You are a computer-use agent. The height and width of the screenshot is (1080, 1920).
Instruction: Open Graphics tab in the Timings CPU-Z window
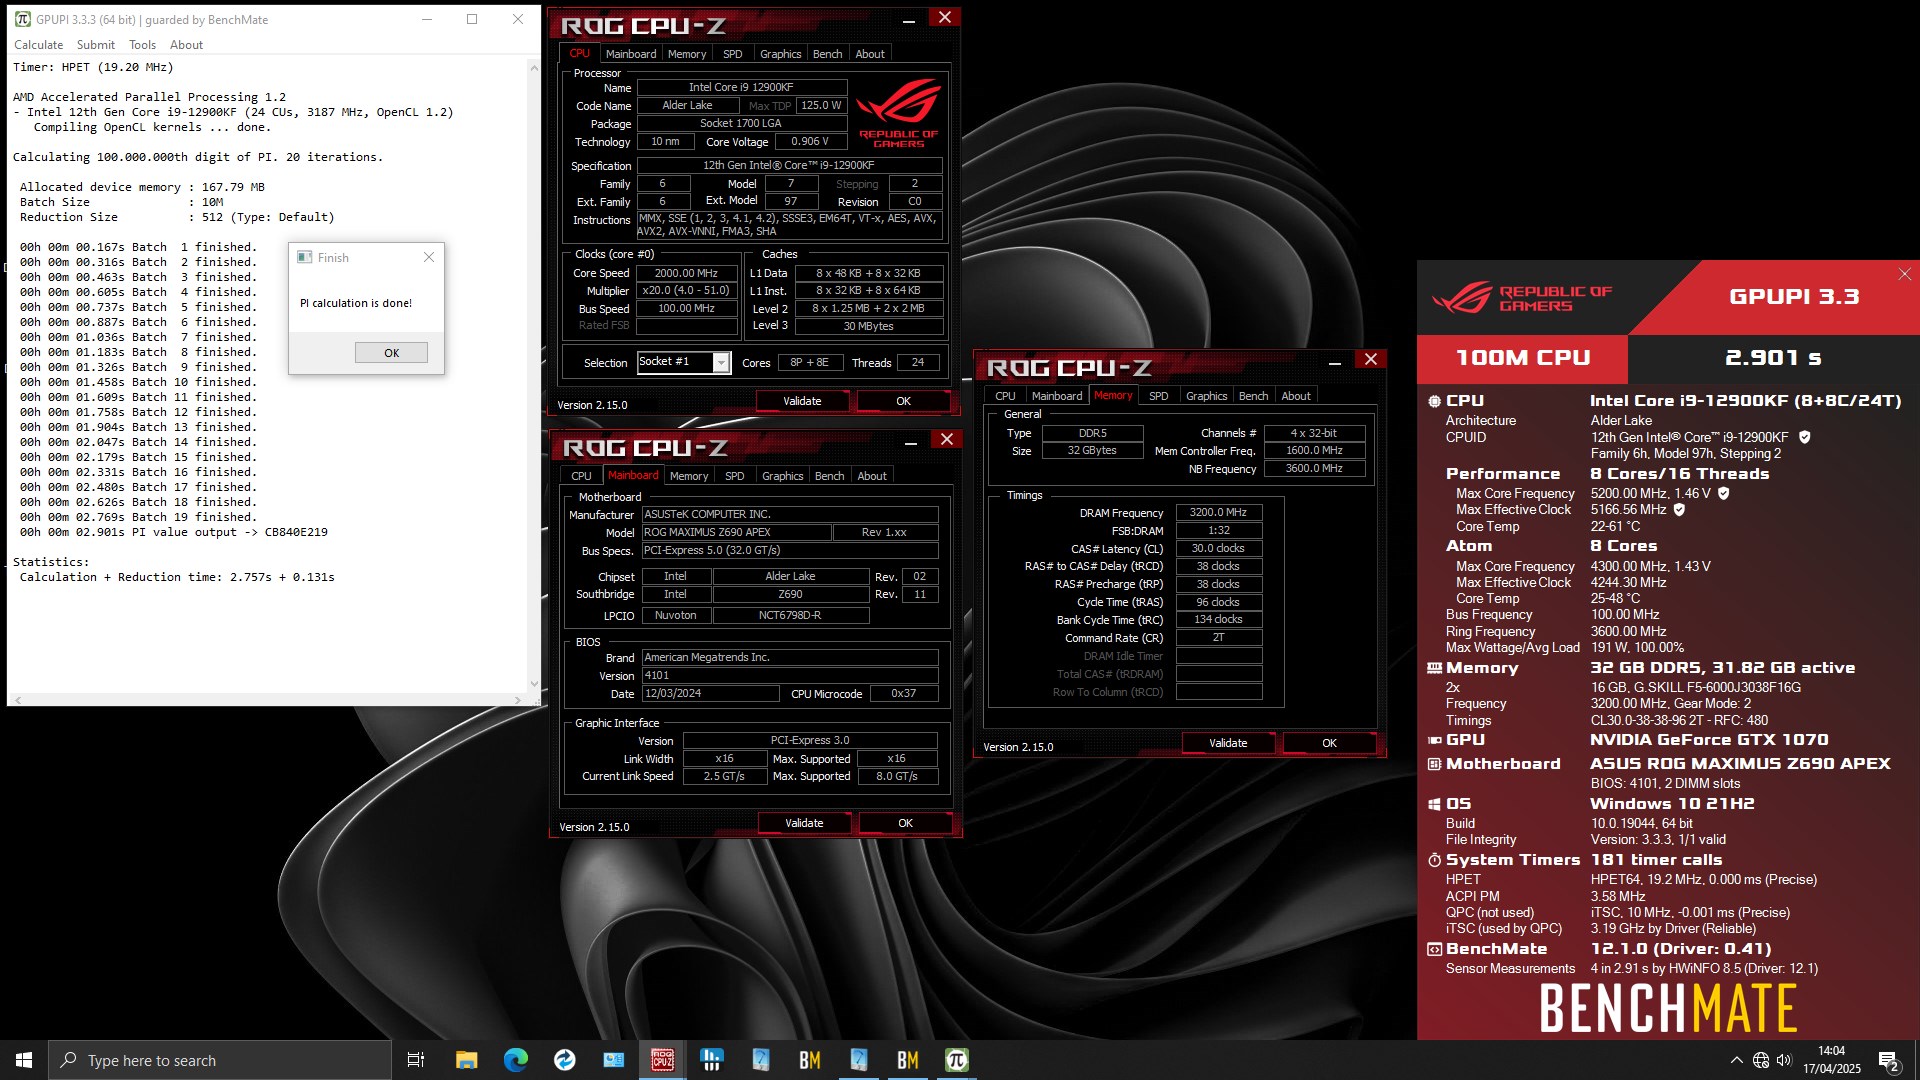[x=1206, y=396]
